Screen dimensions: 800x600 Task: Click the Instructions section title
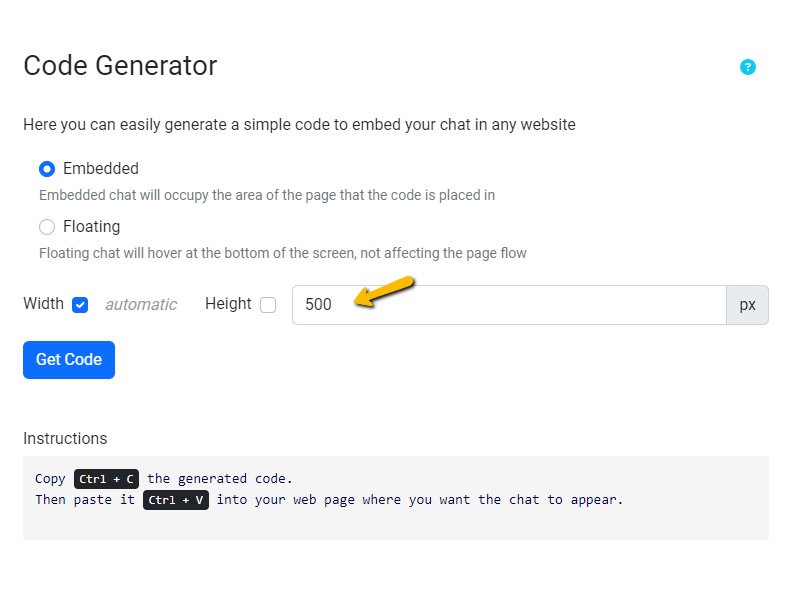click(x=65, y=438)
